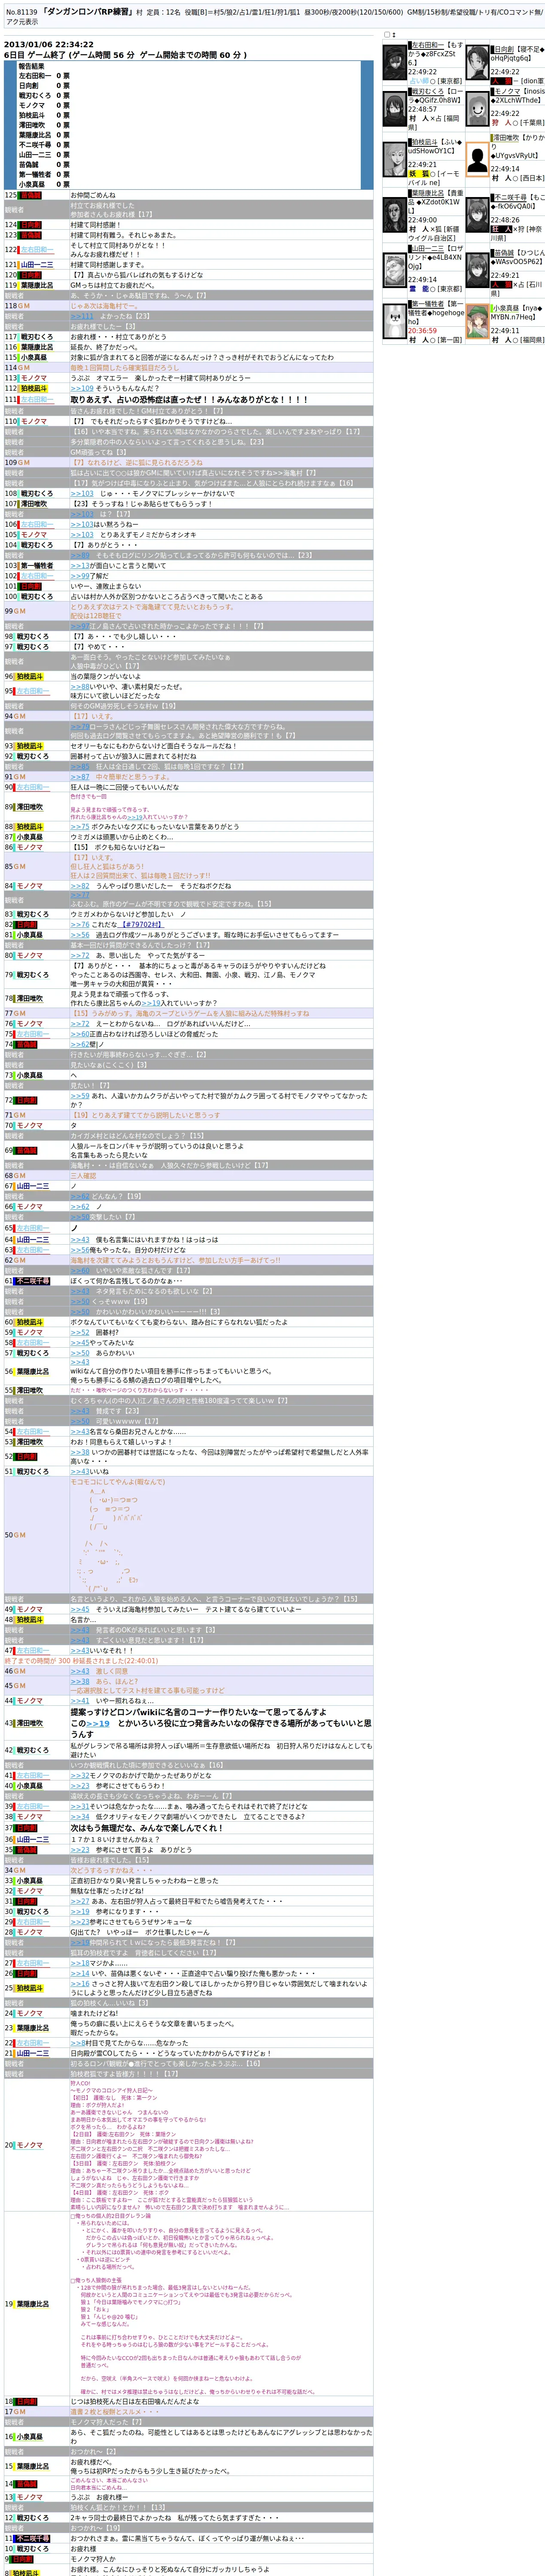The width and height of the screenshot is (545, 2576).
Task: Follow the >>109 anchor in post 112 by 狛枝凪斗
Action: tap(82, 388)
